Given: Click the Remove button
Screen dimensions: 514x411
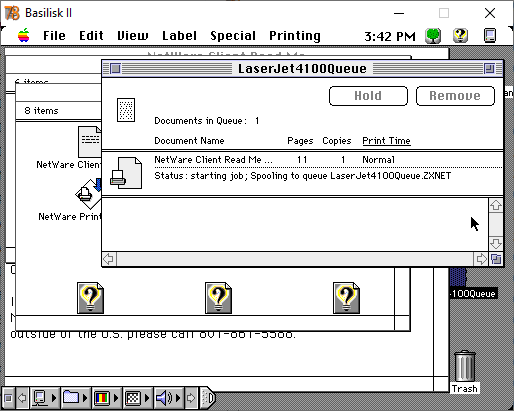Looking at the screenshot, I should pos(455,96).
